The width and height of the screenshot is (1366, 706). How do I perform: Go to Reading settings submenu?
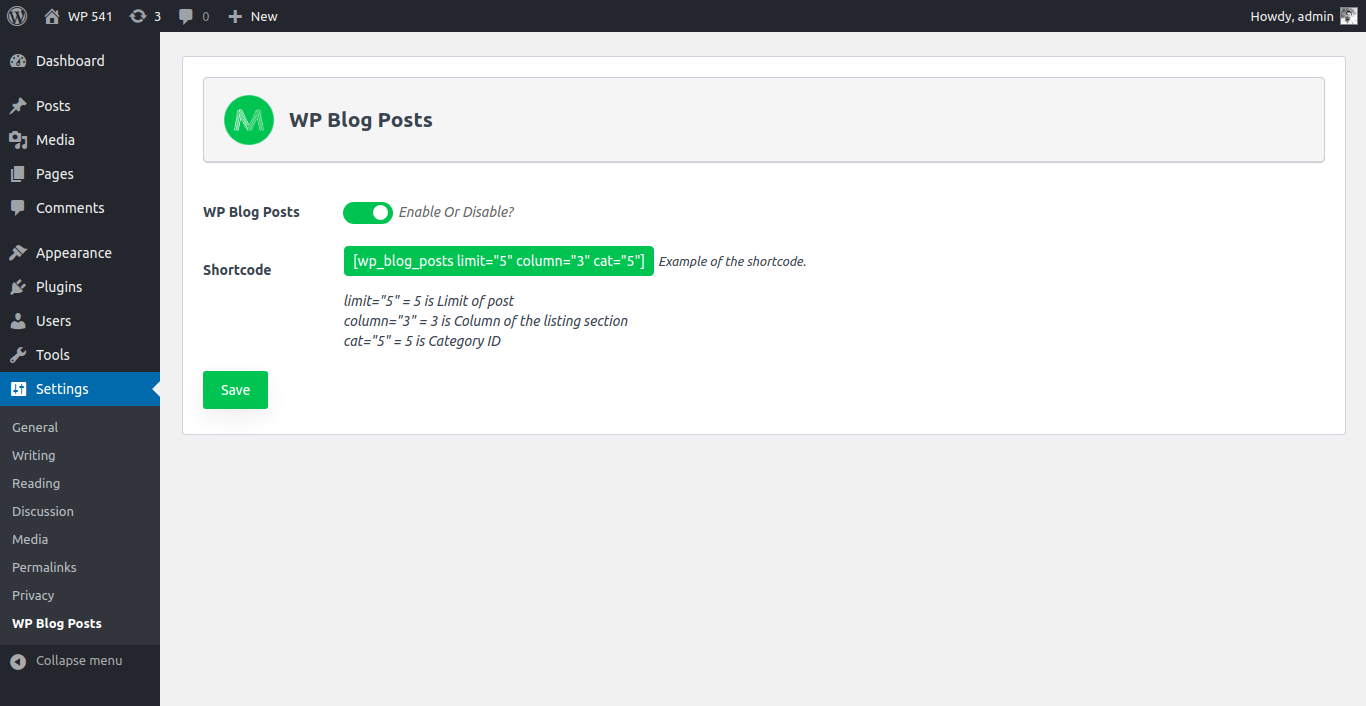click(x=36, y=483)
